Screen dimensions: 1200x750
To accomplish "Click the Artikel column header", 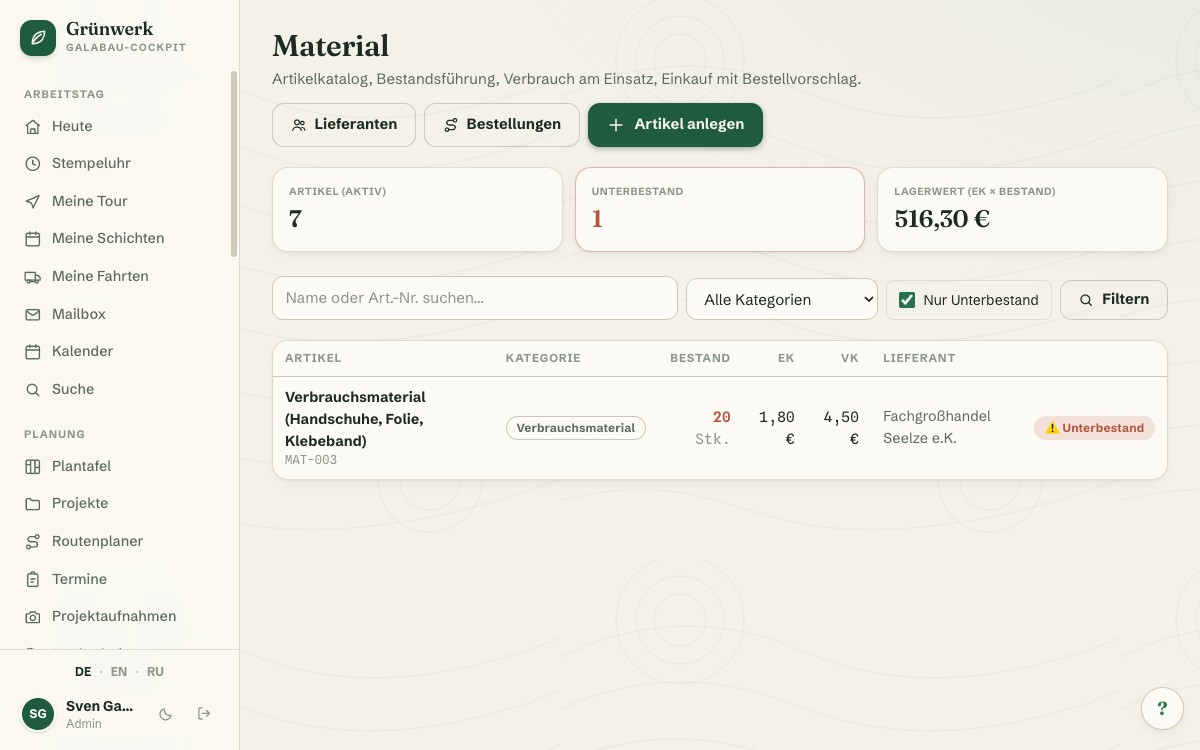I will tap(313, 358).
